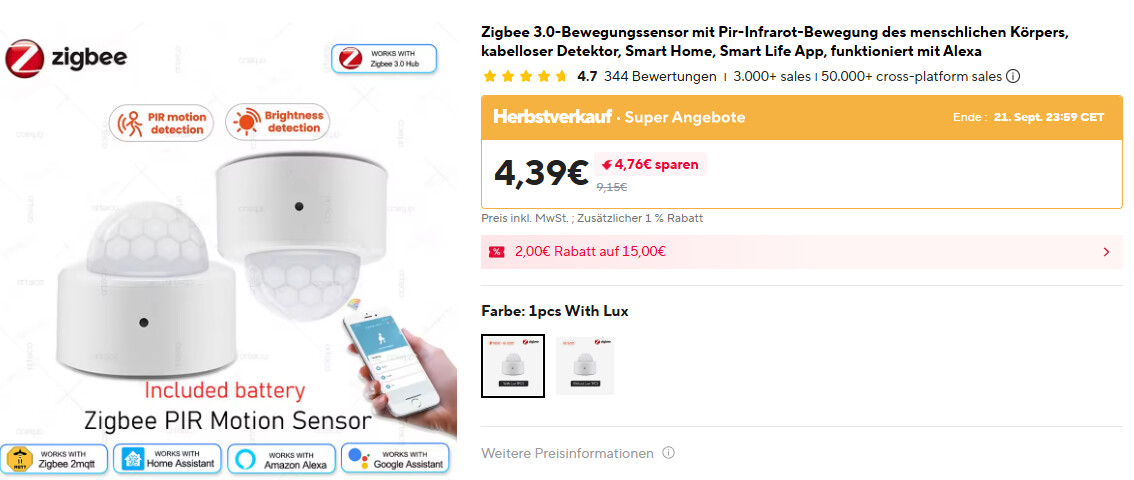This screenshot has height=480, width=1134.
Task: Click the info icon next to cross-platform sales
Action: pyautogui.click(x=1013, y=77)
